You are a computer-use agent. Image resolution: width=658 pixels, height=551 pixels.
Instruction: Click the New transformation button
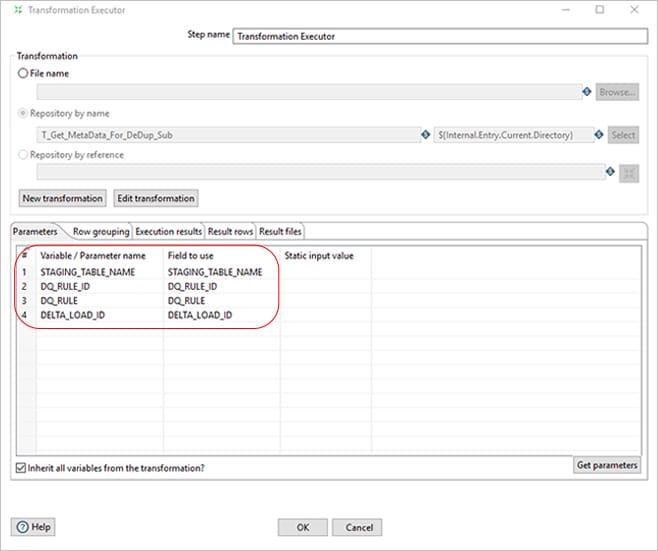point(63,198)
